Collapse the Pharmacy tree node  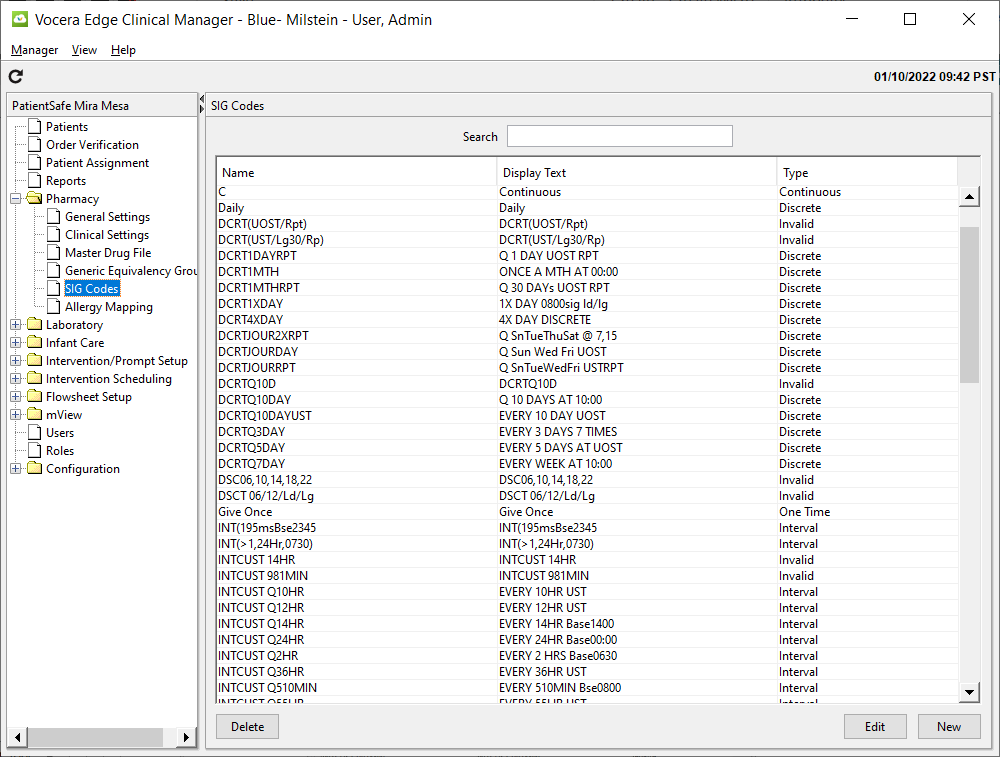pyautogui.click(x=16, y=199)
